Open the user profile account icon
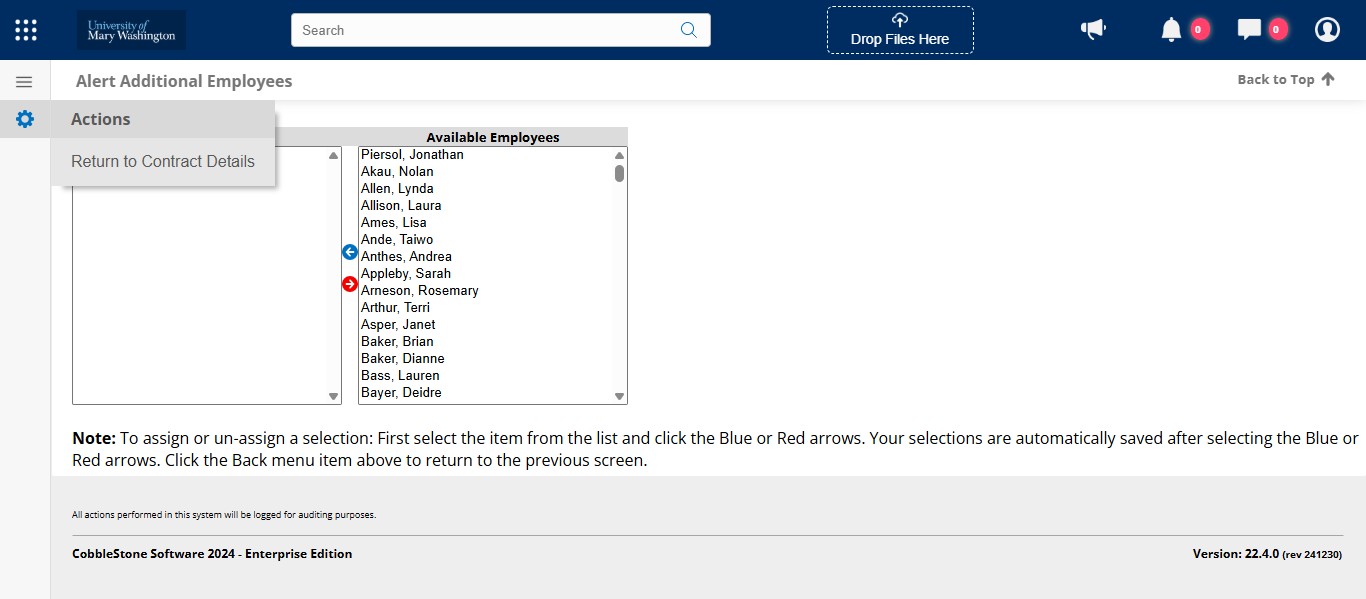The width and height of the screenshot is (1366, 599). click(1327, 29)
